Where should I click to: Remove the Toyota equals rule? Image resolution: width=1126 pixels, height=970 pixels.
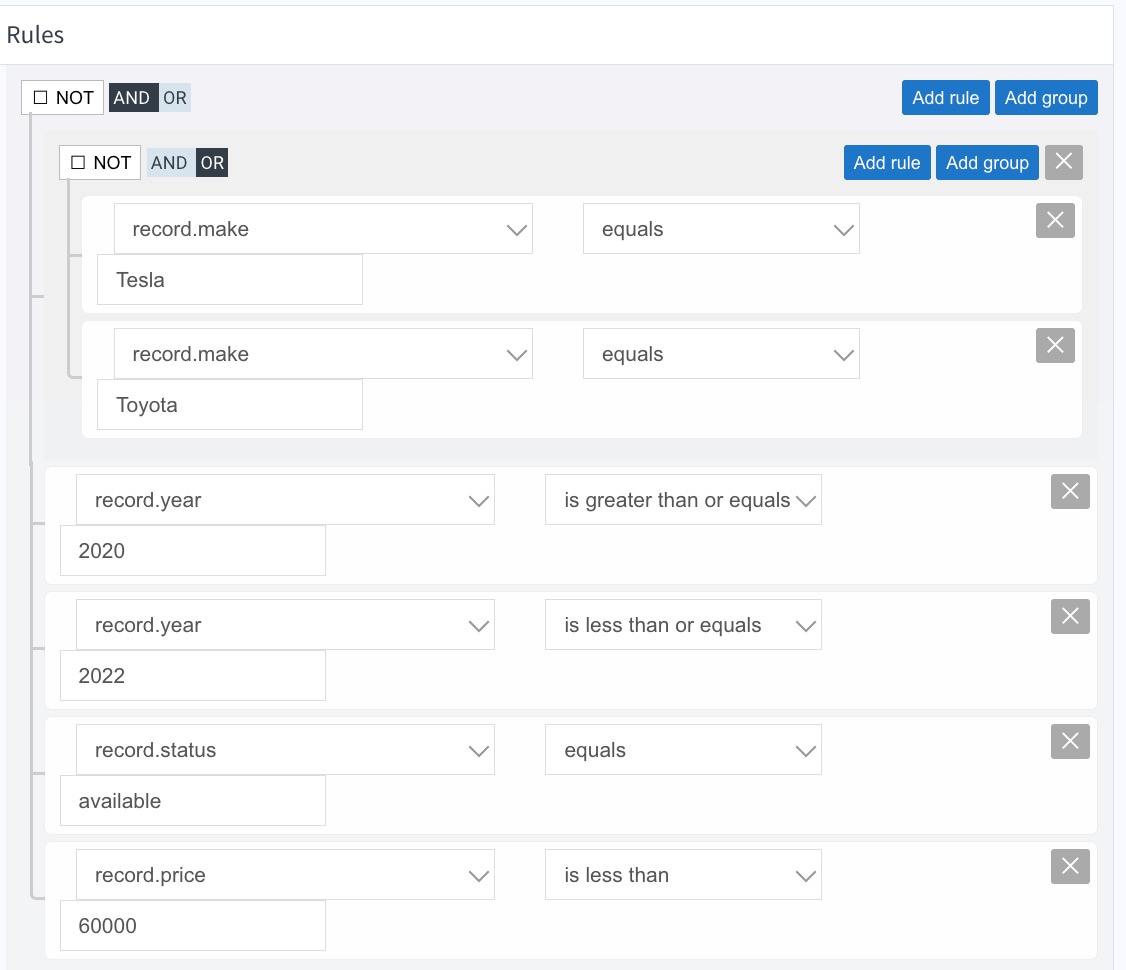(1054, 345)
